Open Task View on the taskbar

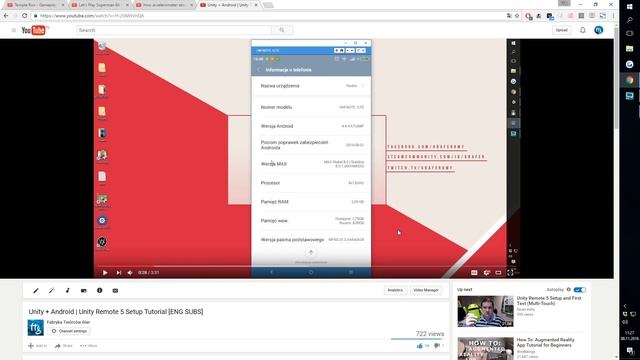point(630,33)
